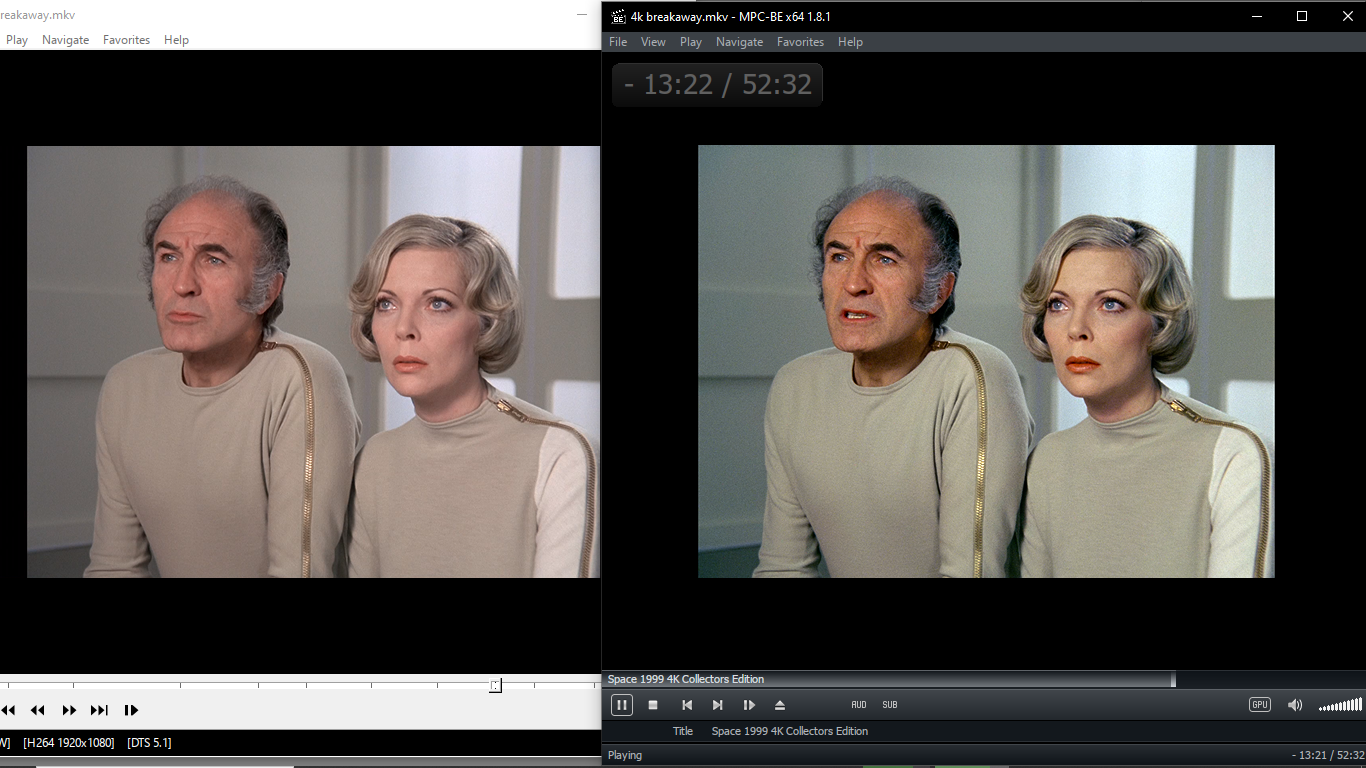Adjust the MPC-BE volume slider
1366x768 pixels.
[x=1340, y=705]
